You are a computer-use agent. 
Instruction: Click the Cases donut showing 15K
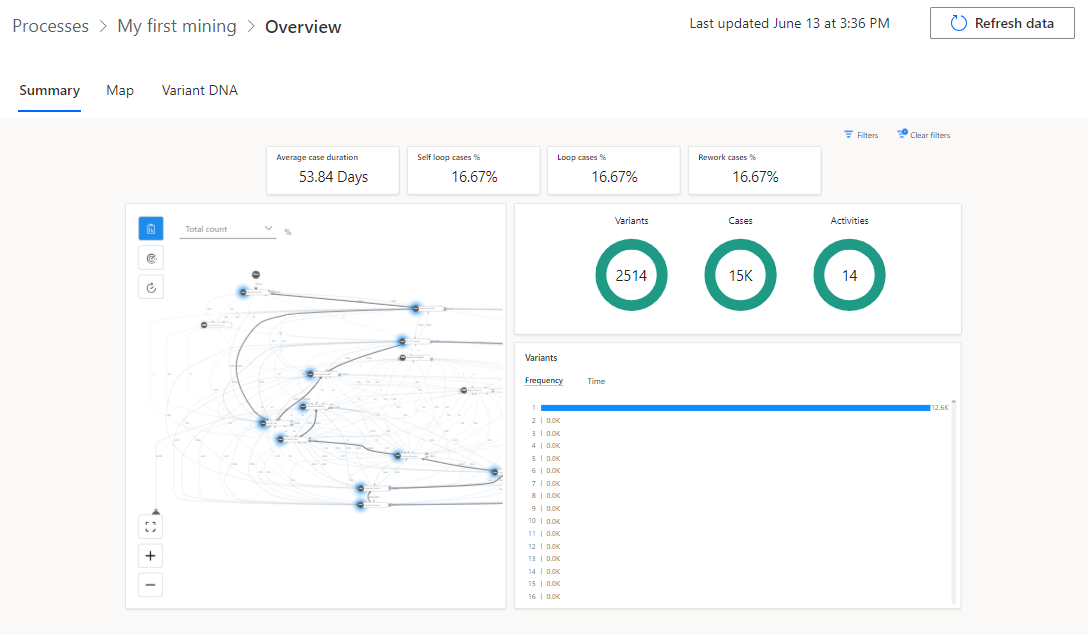[740, 275]
